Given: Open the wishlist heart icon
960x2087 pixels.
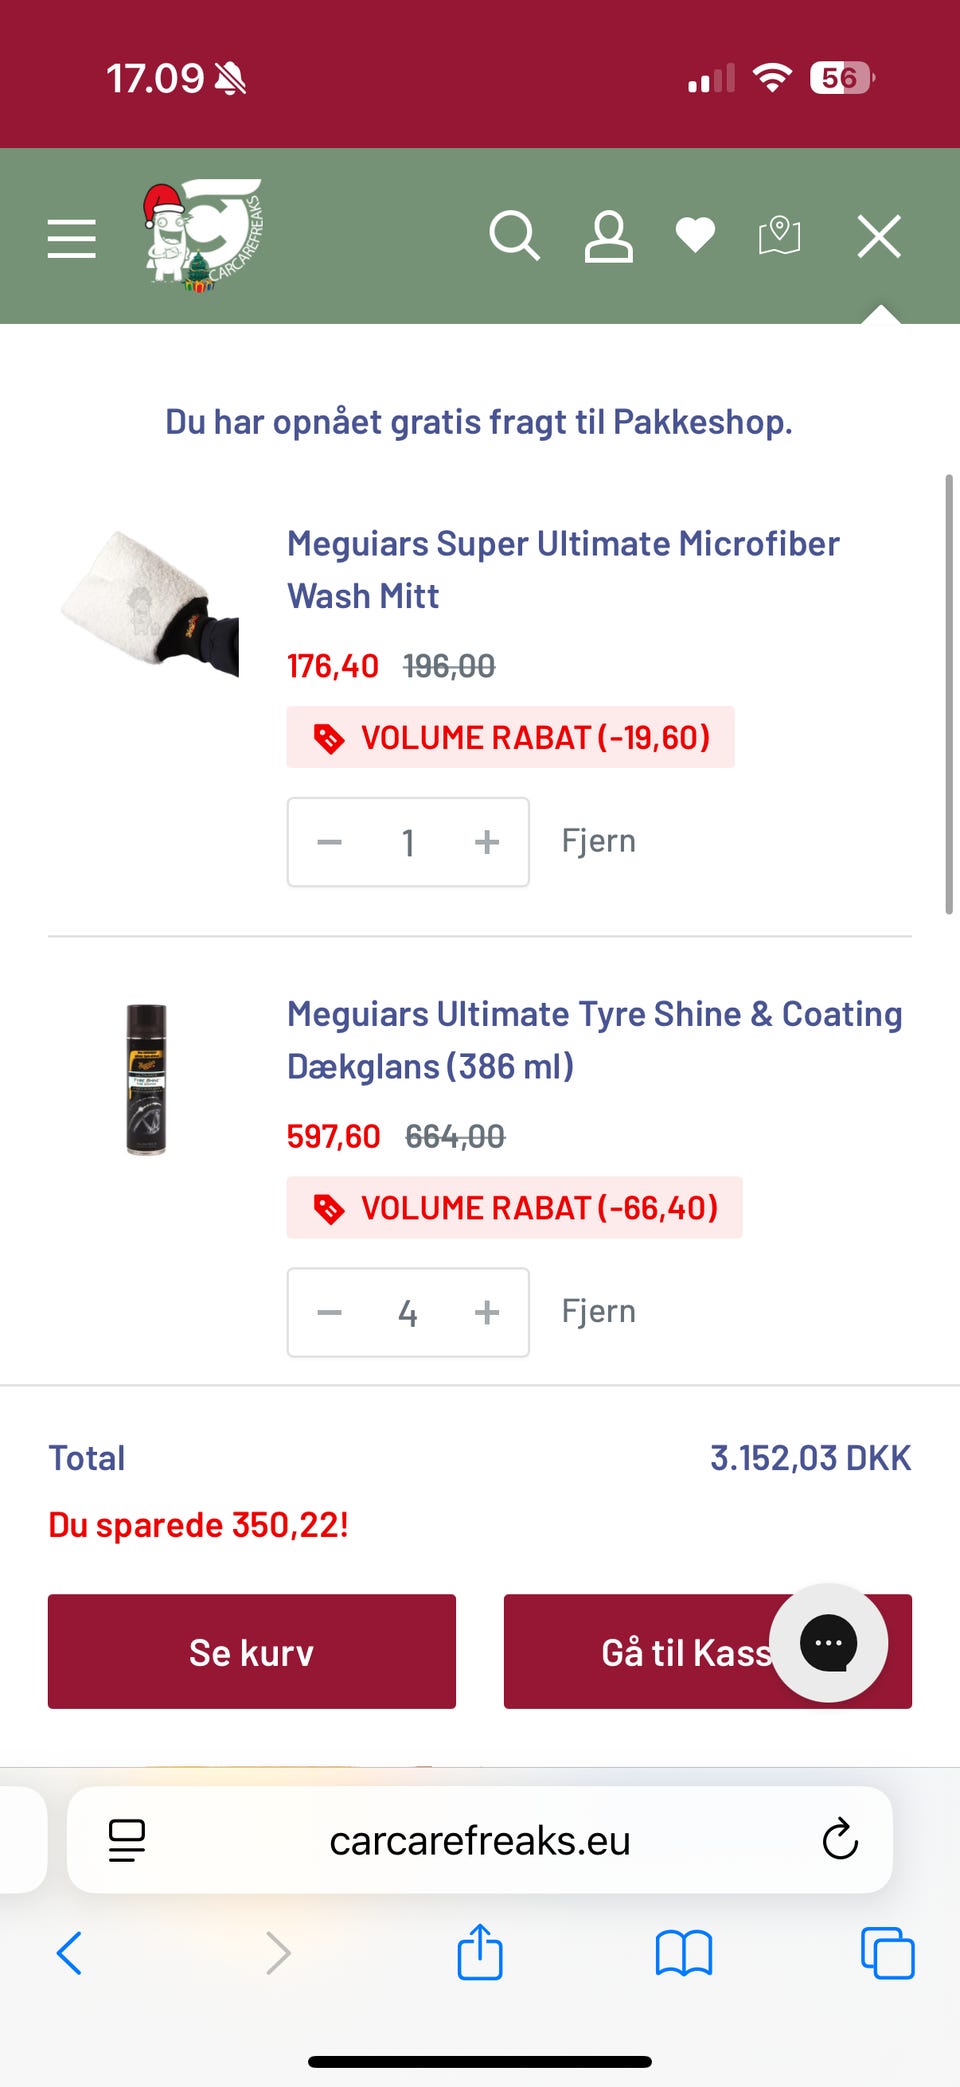Looking at the screenshot, I should [695, 236].
